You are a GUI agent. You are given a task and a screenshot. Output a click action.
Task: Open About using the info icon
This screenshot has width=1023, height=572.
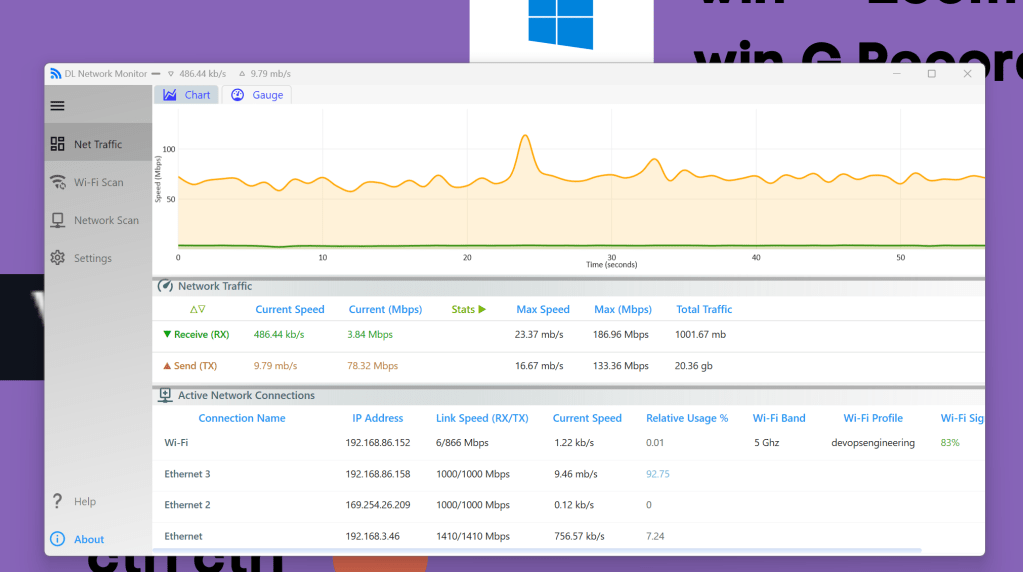57,539
